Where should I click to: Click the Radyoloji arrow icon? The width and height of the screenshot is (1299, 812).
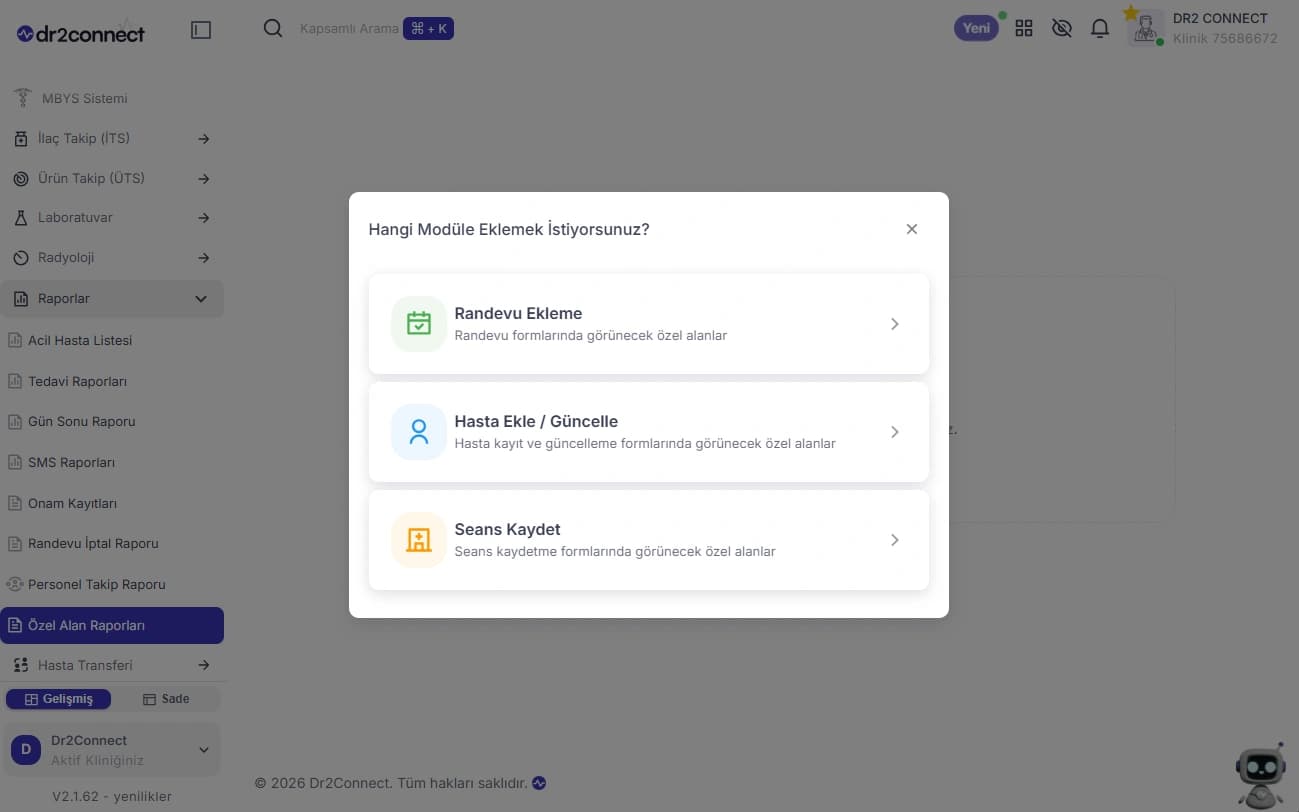coord(204,258)
